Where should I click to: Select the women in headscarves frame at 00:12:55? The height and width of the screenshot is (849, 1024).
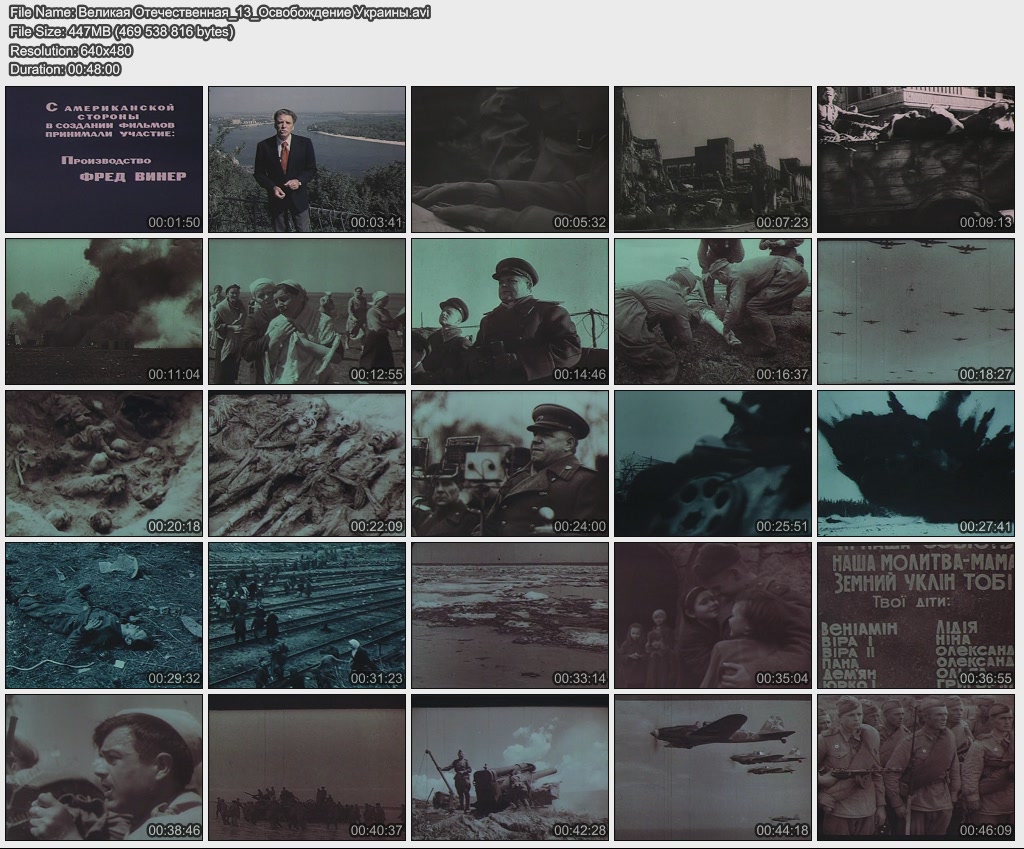pos(307,311)
